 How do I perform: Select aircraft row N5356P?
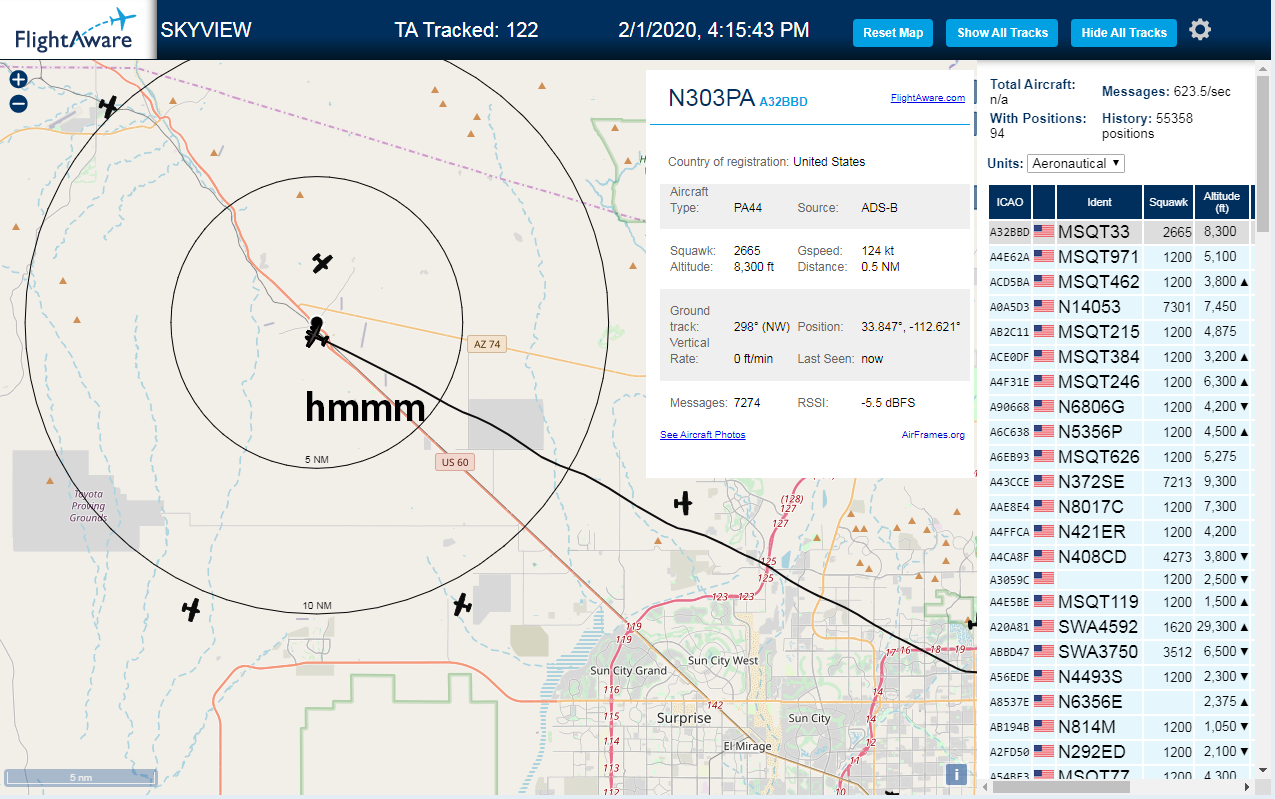[1120, 432]
